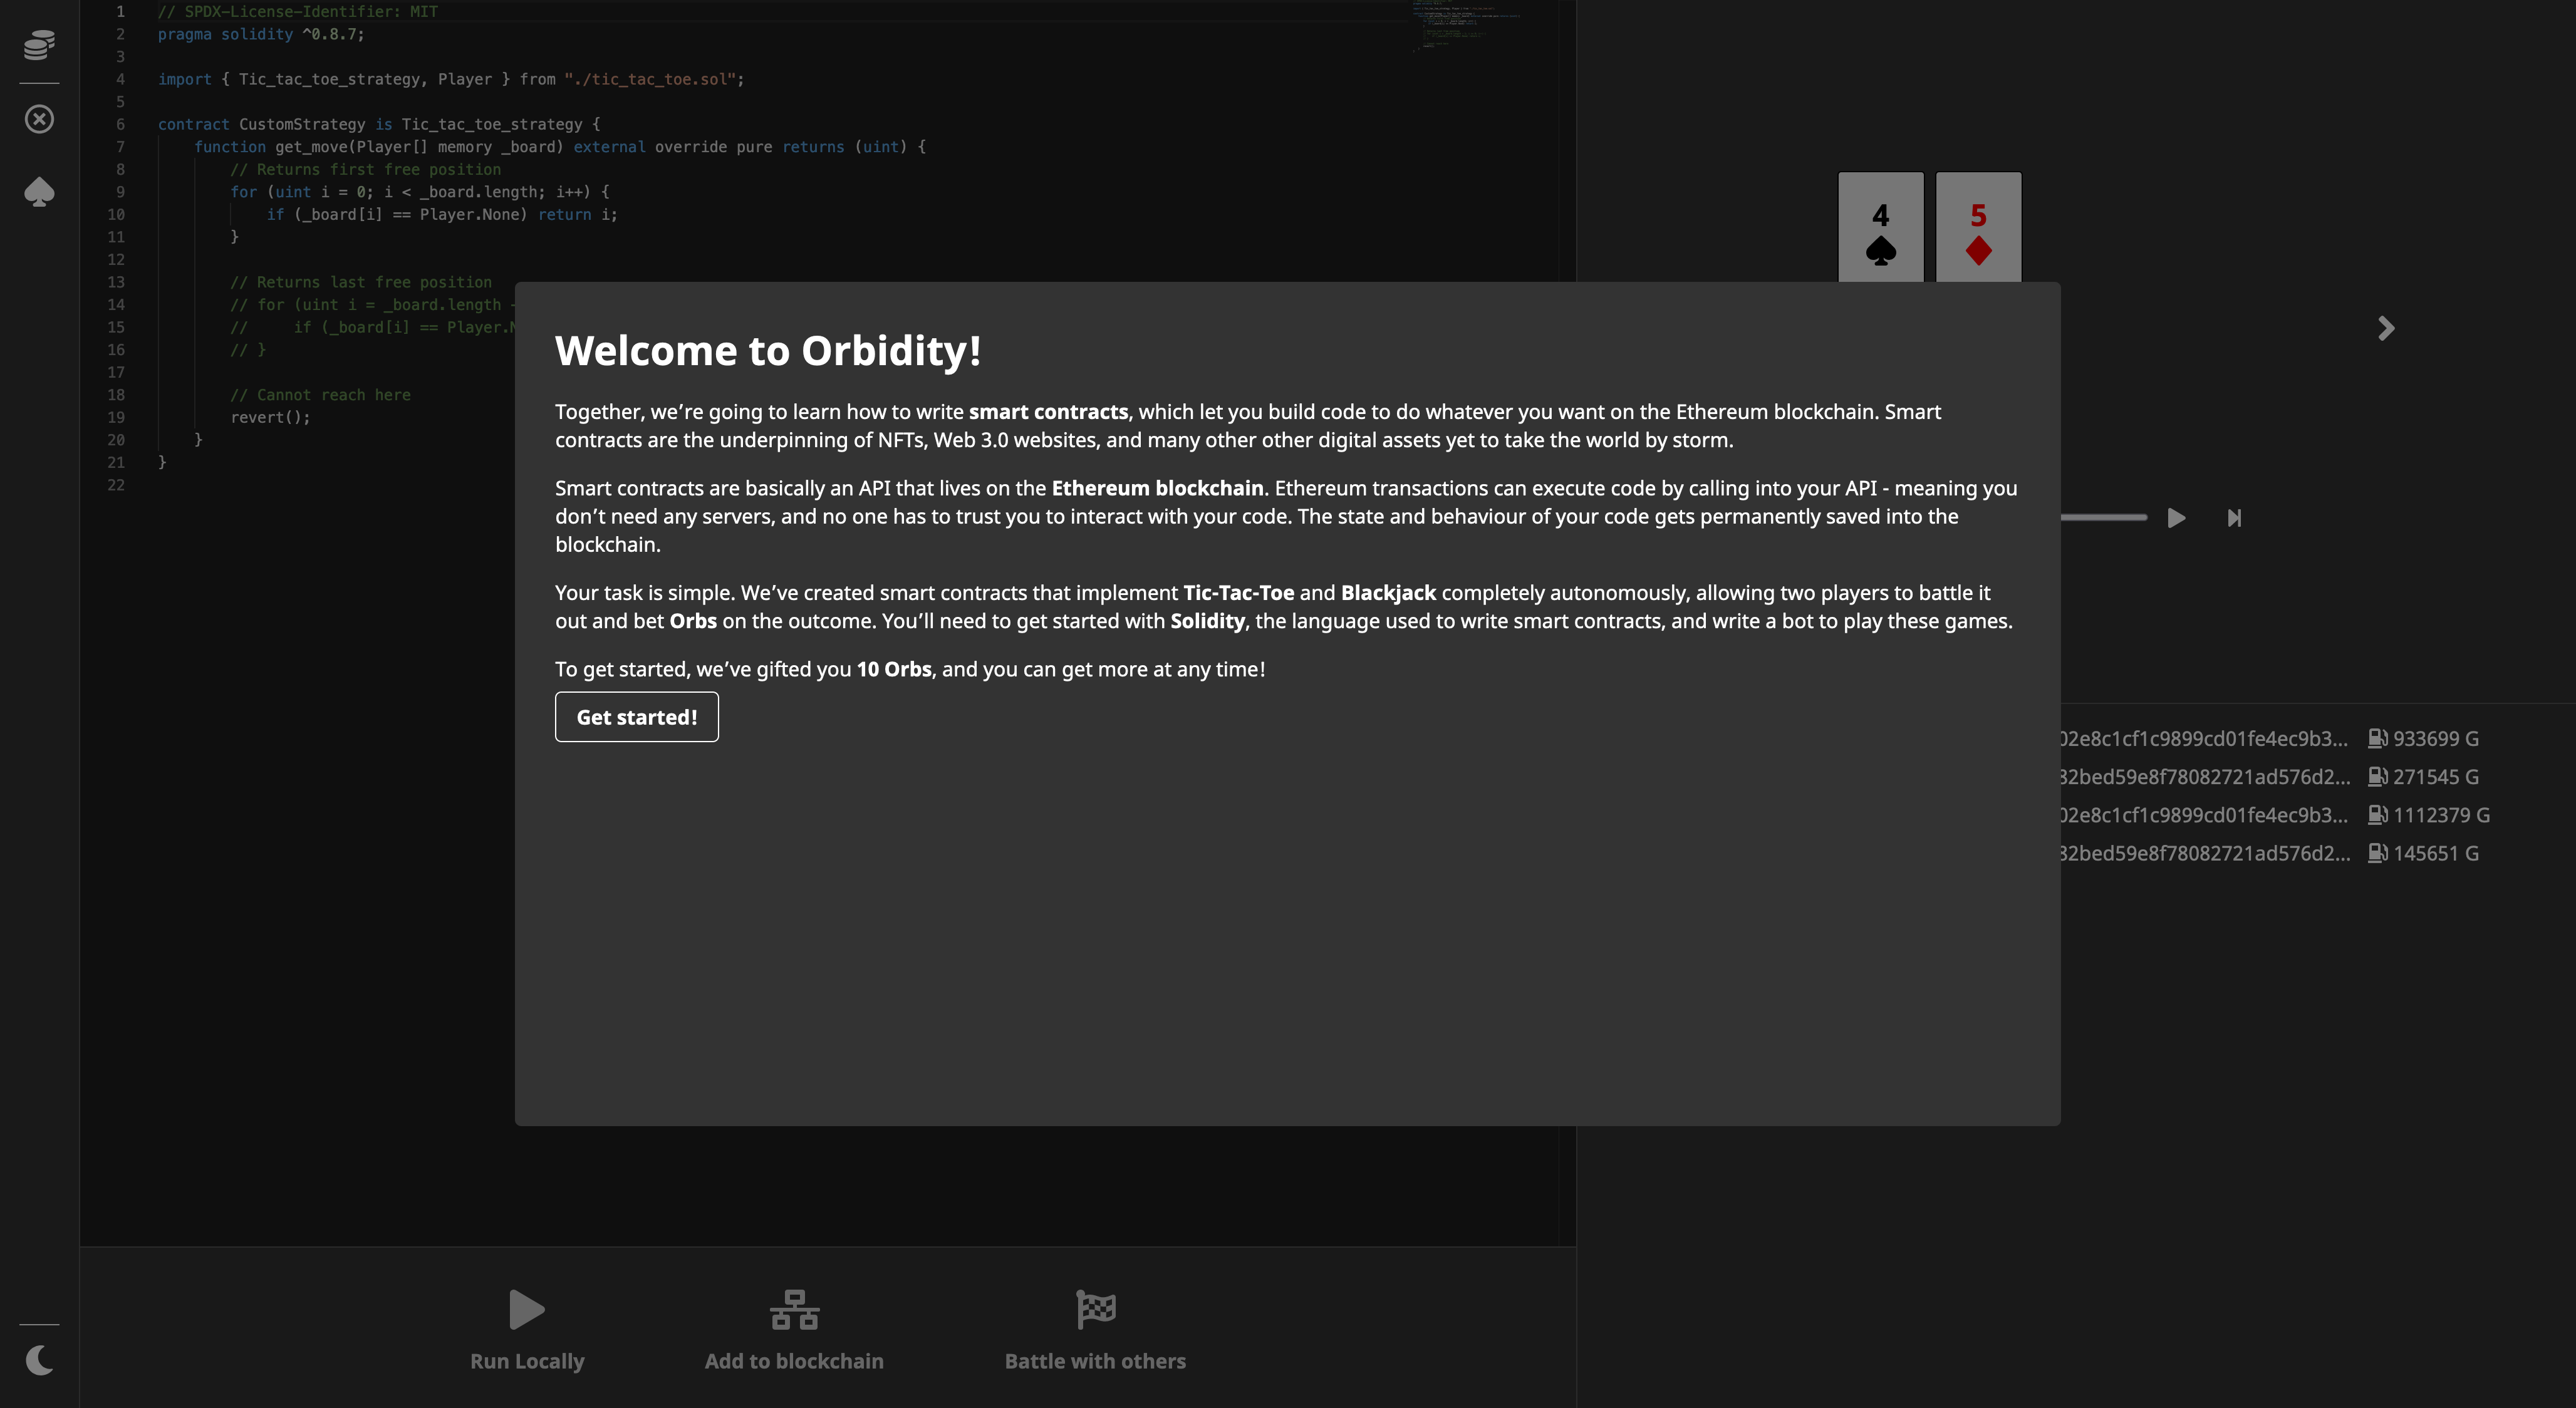
Task: Open transaction row with 933699 G gas
Action: pyautogui.click(x=2270, y=739)
